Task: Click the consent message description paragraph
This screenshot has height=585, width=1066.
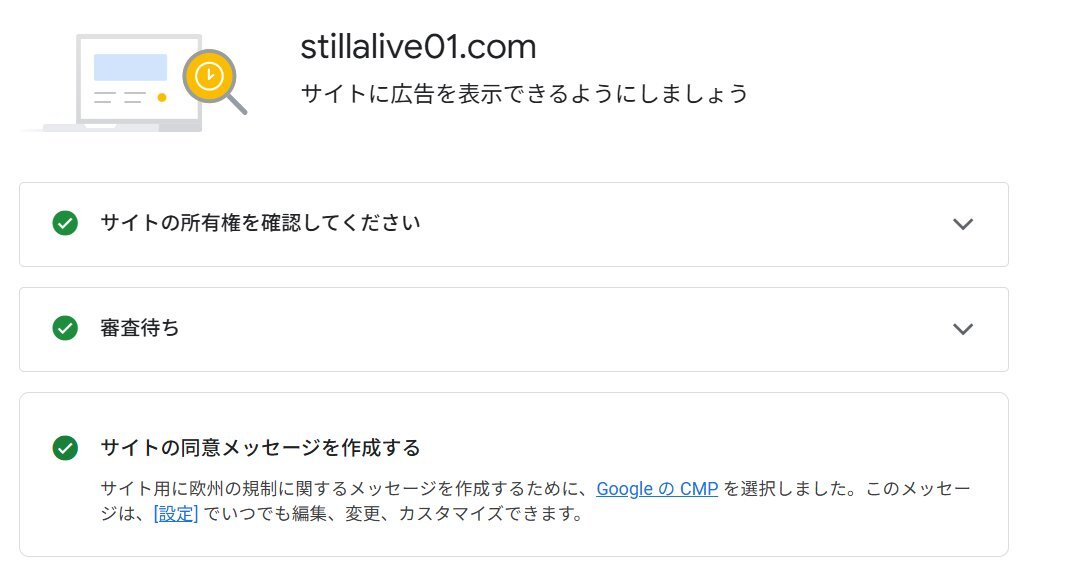Action: [x=536, y=501]
